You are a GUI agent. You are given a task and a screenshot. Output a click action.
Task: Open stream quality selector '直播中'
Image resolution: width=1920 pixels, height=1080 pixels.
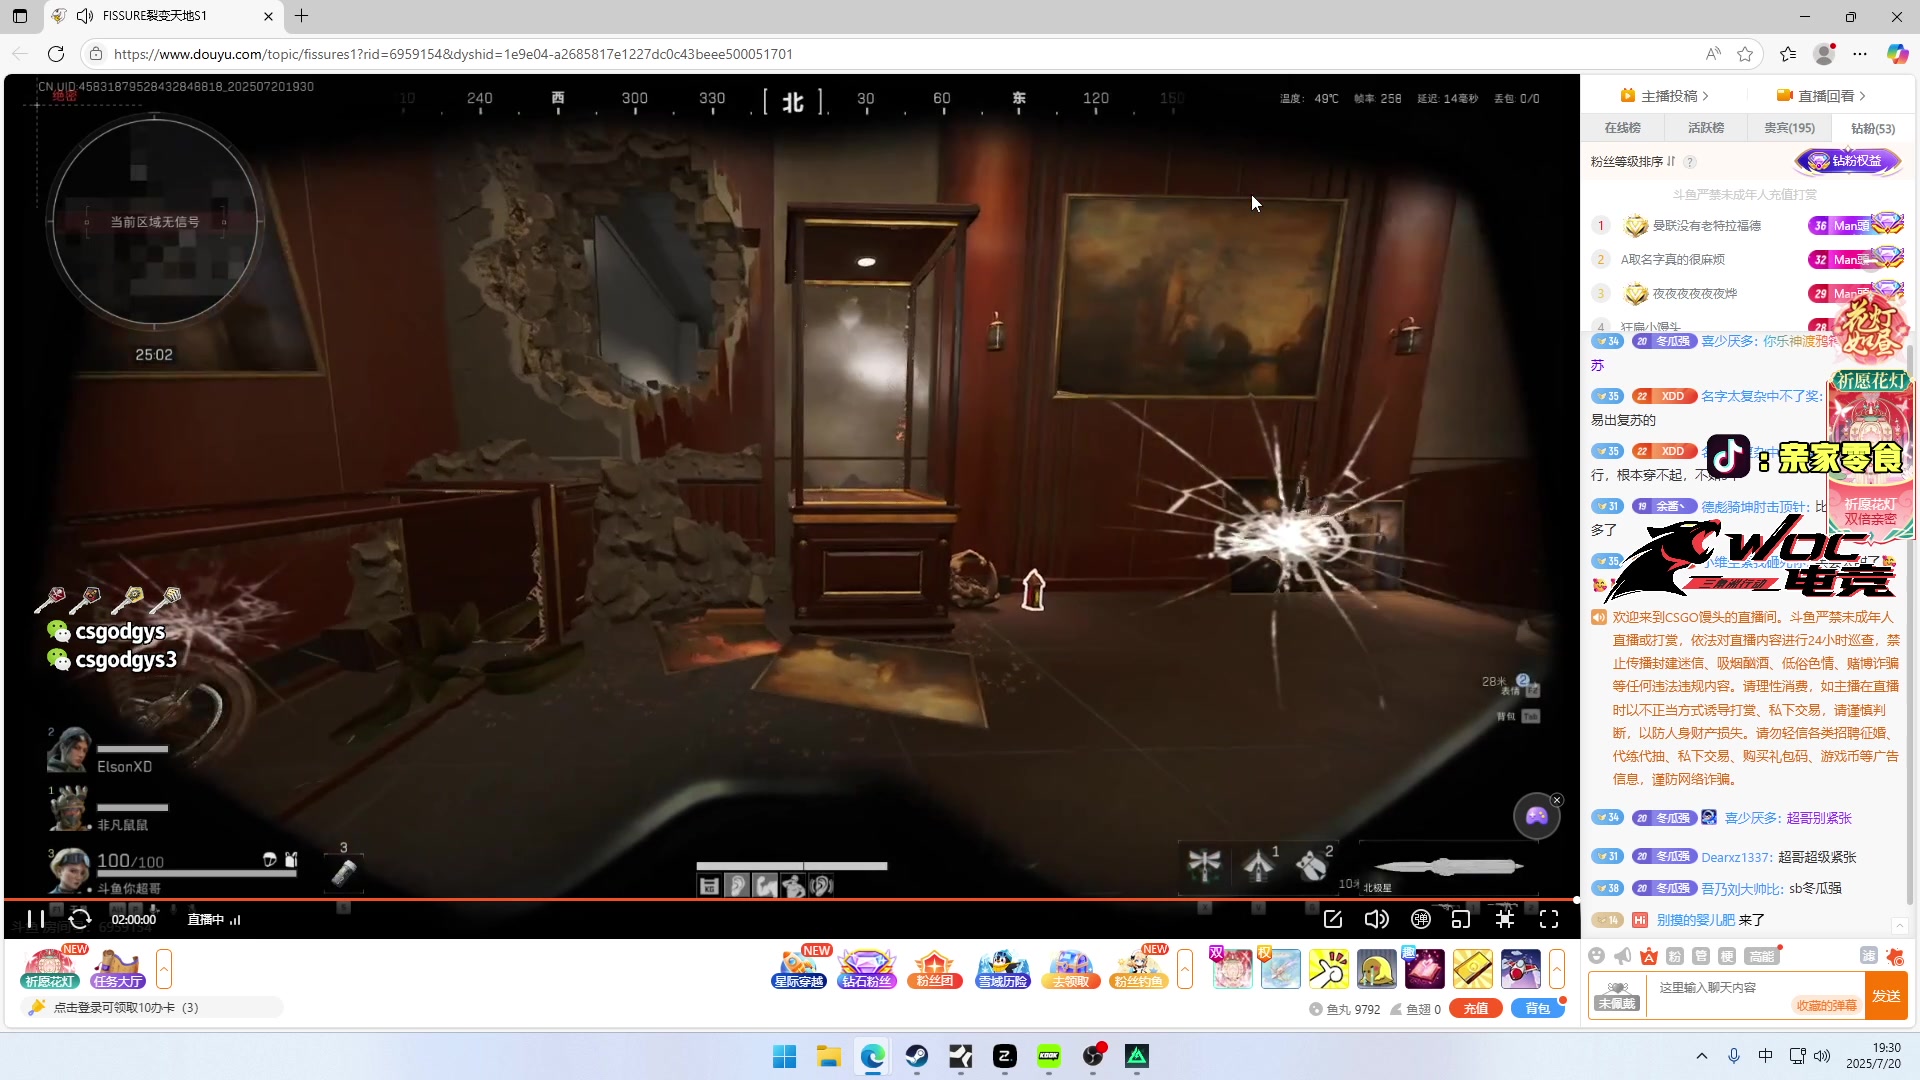214,919
